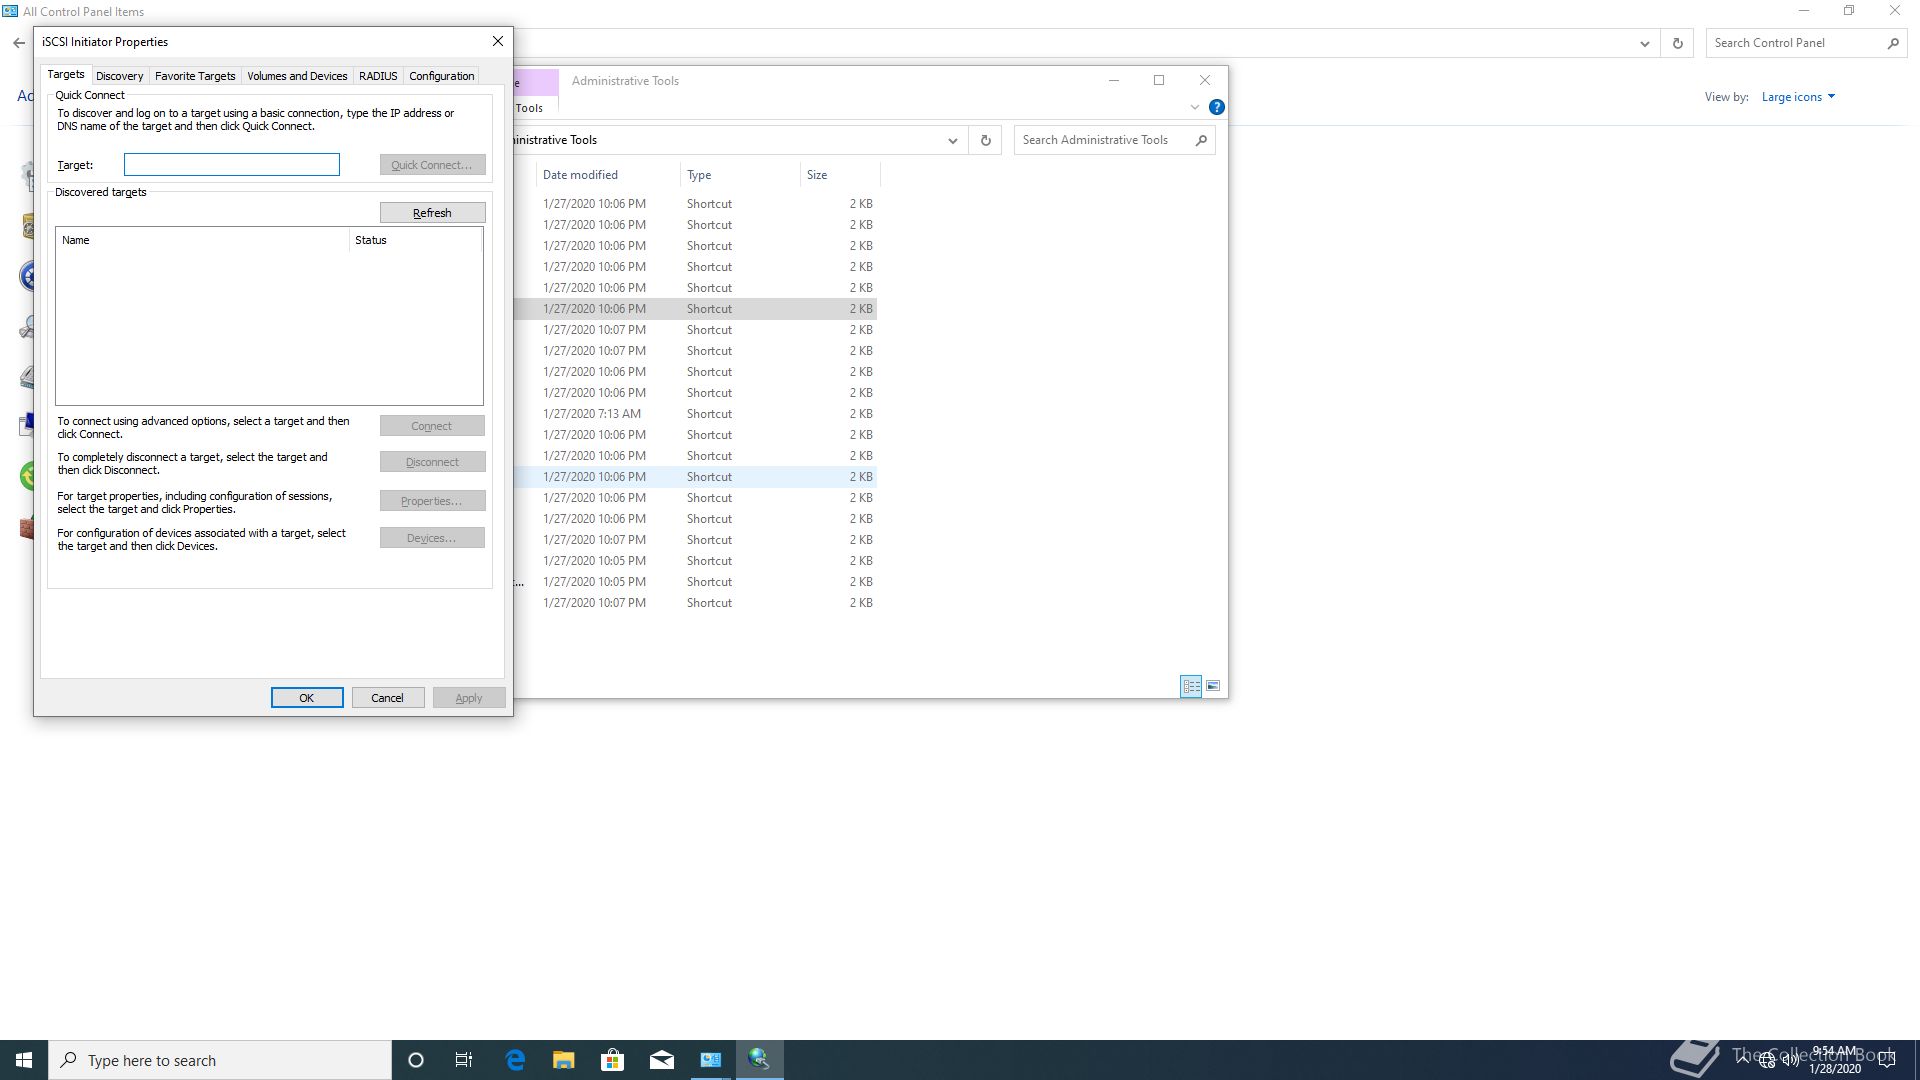Sort by Type column header
The height and width of the screenshot is (1080, 1920).
click(x=740, y=175)
